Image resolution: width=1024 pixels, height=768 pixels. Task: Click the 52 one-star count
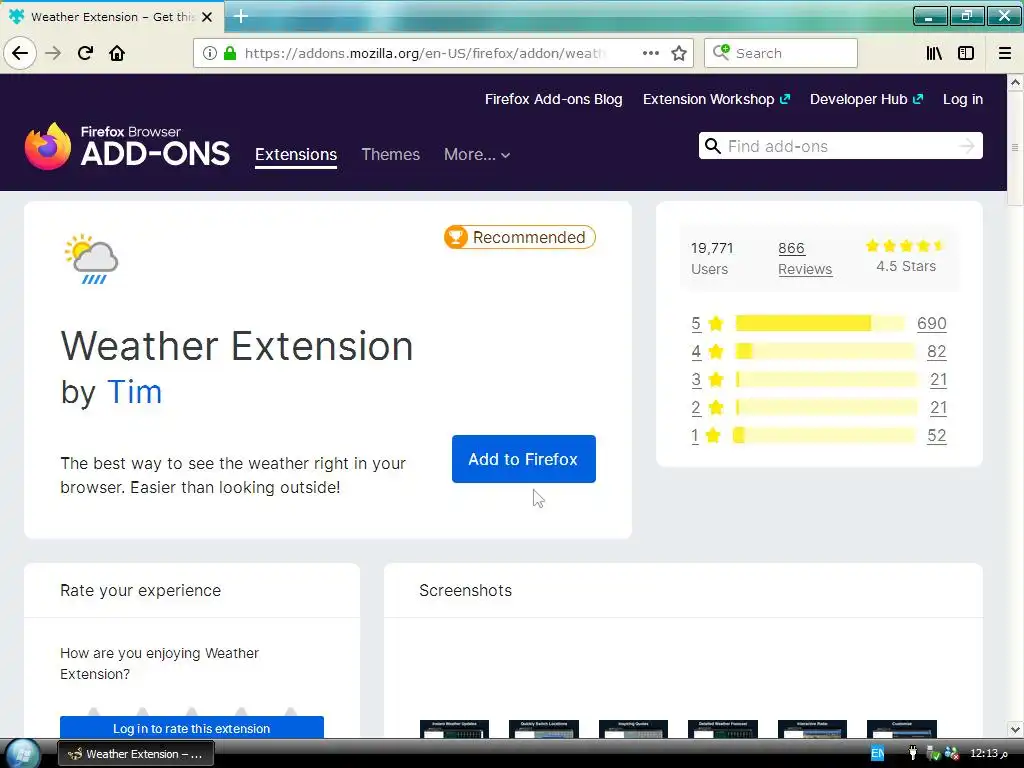click(x=936, y=436)
